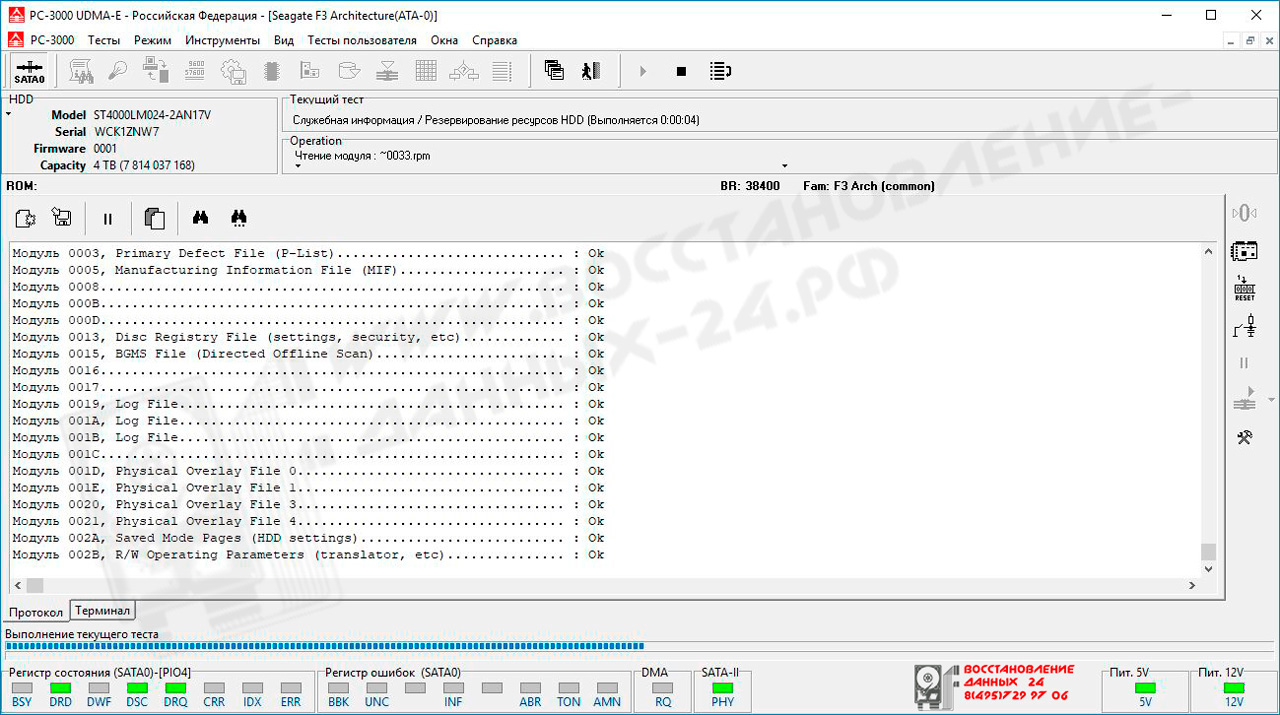
Task: Click the flowchart diagram toolbar icon
Action: coord(464,71)
